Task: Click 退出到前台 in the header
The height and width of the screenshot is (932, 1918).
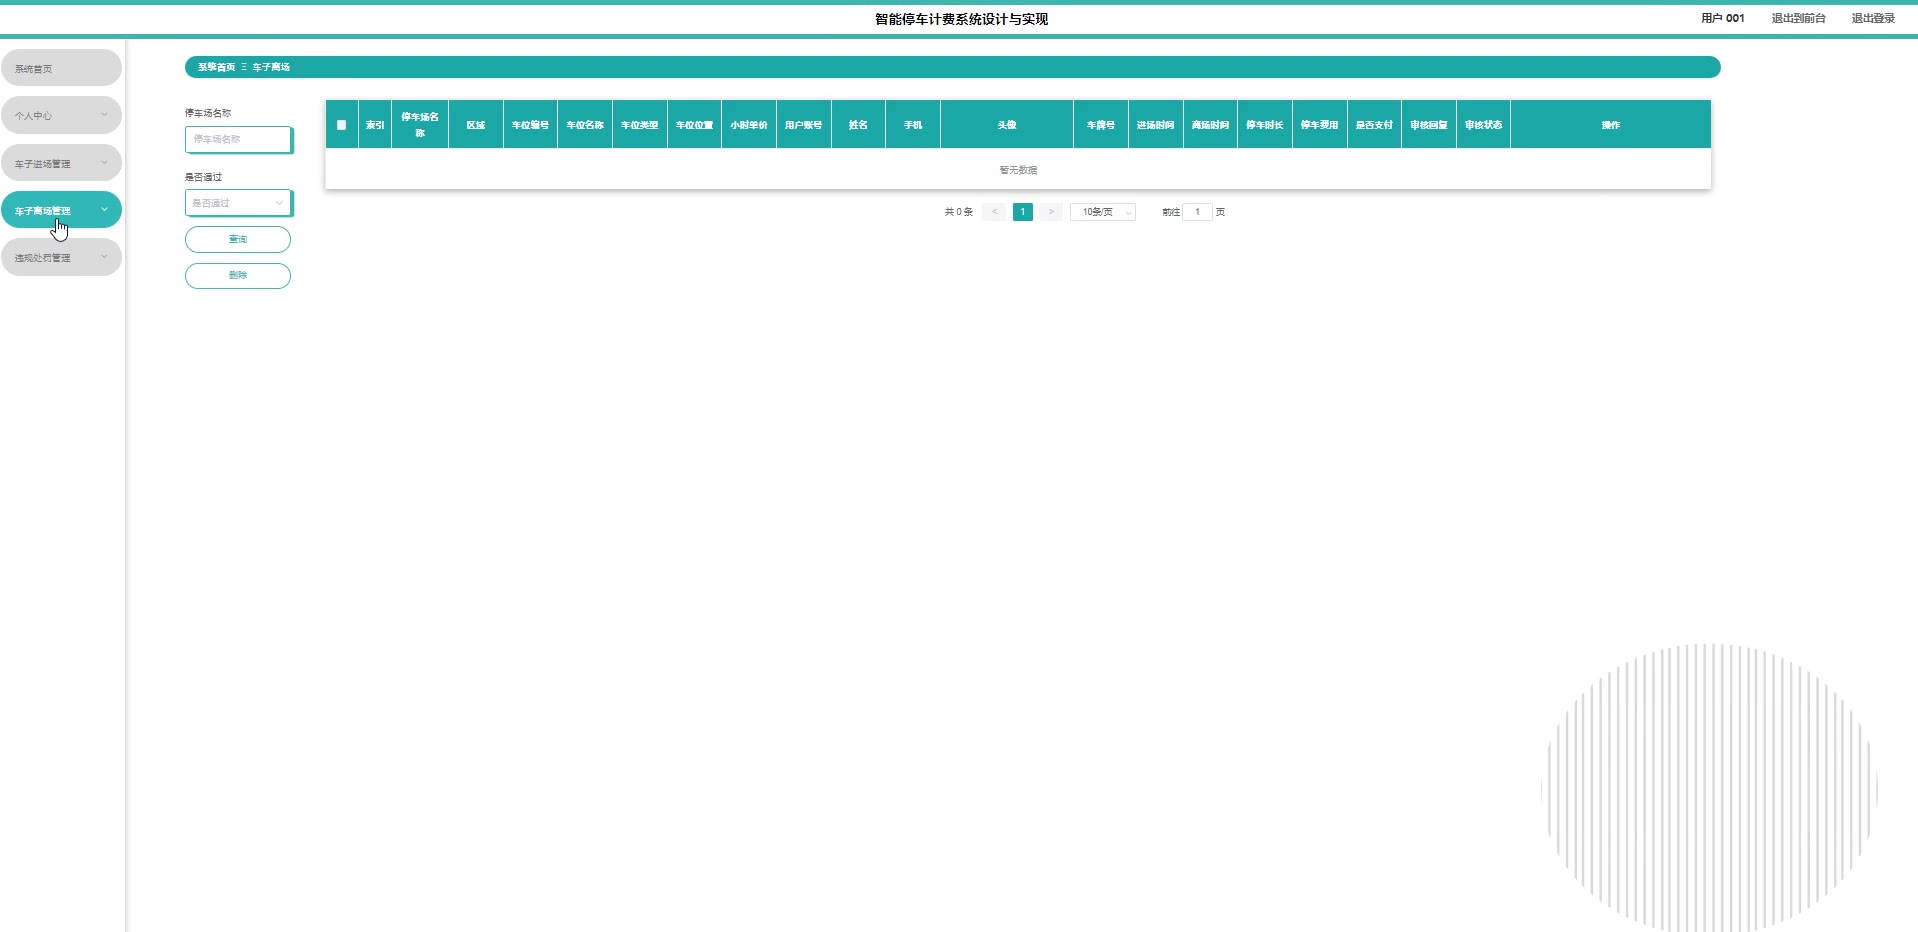Action: 1798,18
